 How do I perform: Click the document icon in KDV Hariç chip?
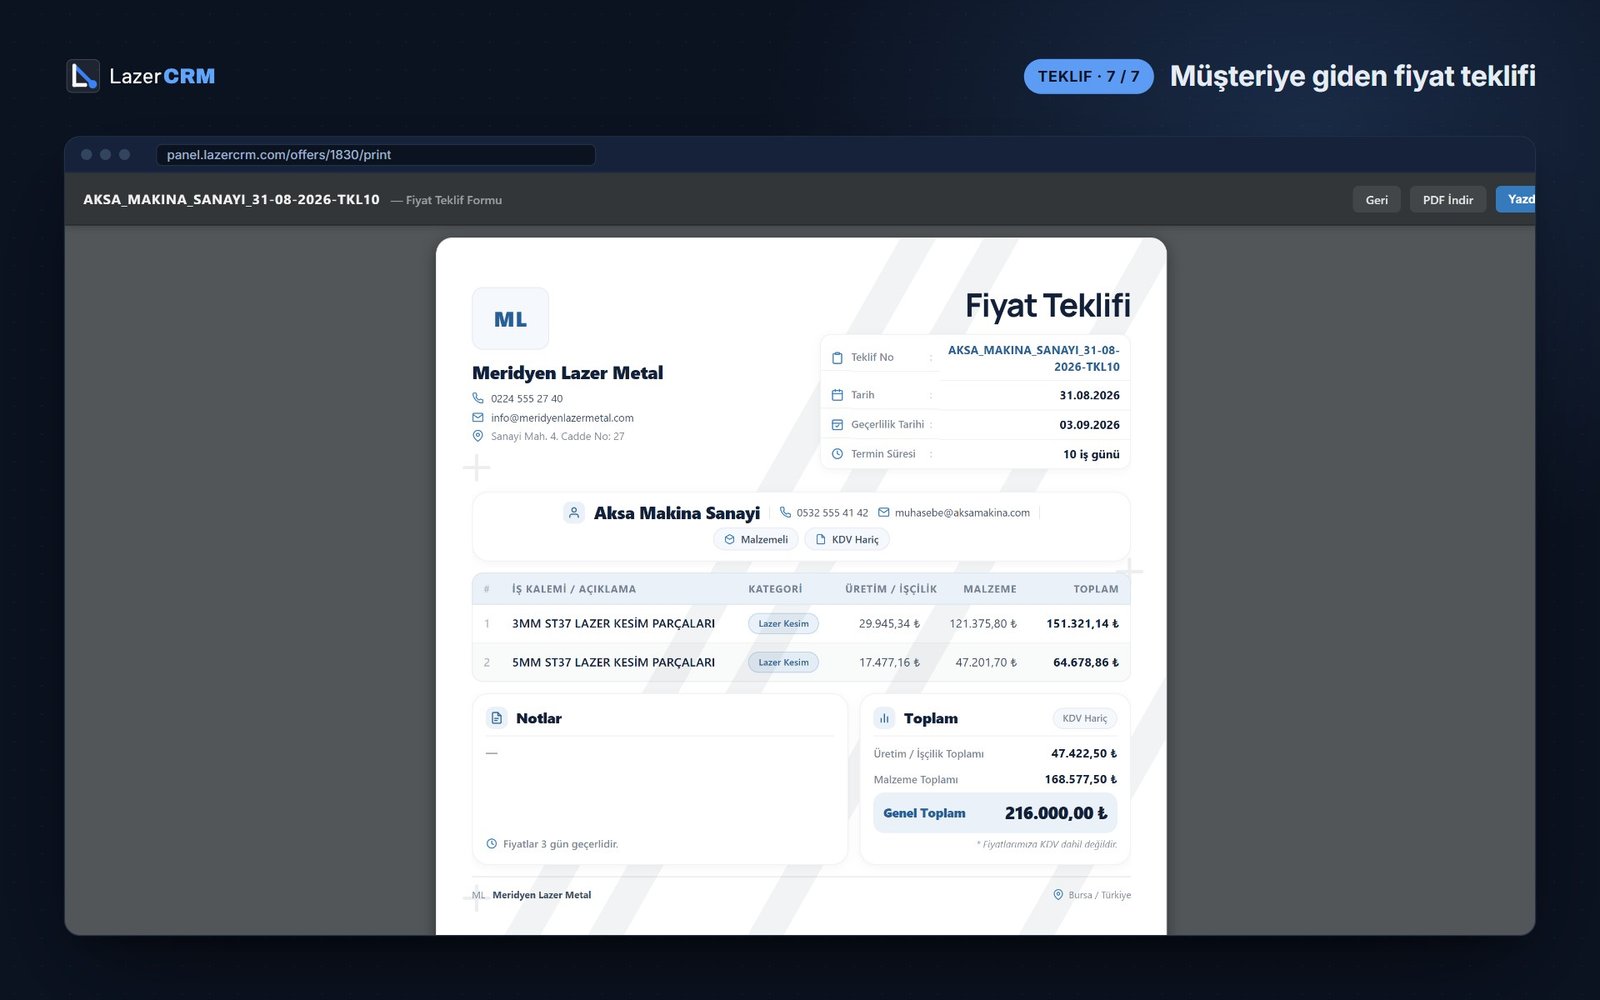coord(821,539)
